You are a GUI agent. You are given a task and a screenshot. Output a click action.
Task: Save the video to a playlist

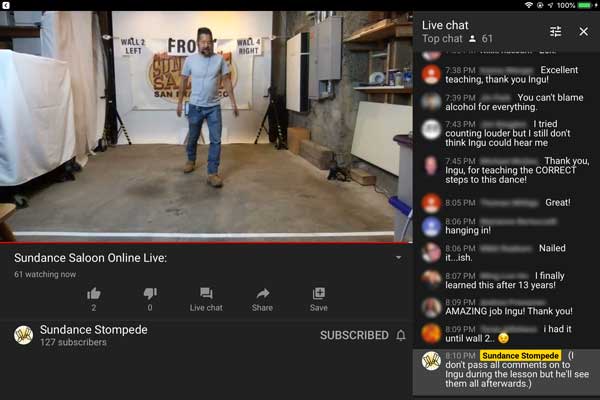(x=319, y=299)
